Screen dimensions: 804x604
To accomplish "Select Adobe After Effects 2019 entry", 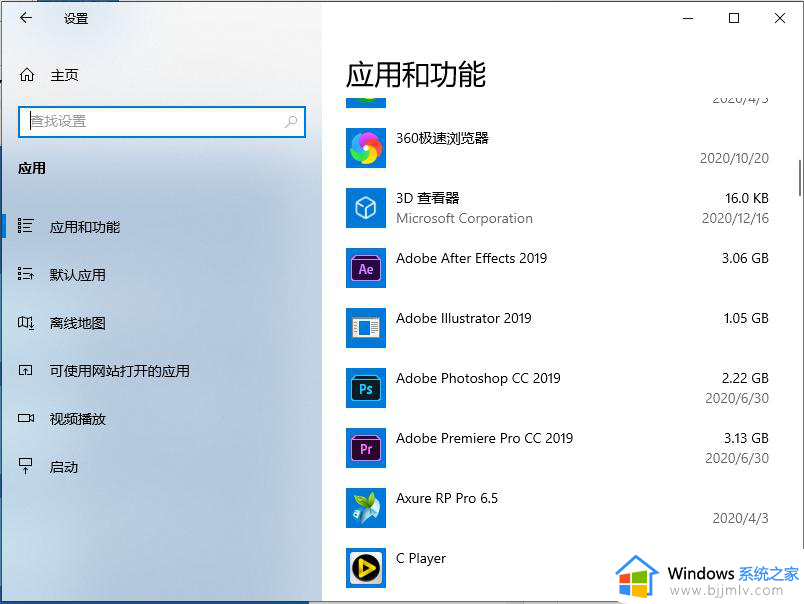I will [x=471, y=258].
